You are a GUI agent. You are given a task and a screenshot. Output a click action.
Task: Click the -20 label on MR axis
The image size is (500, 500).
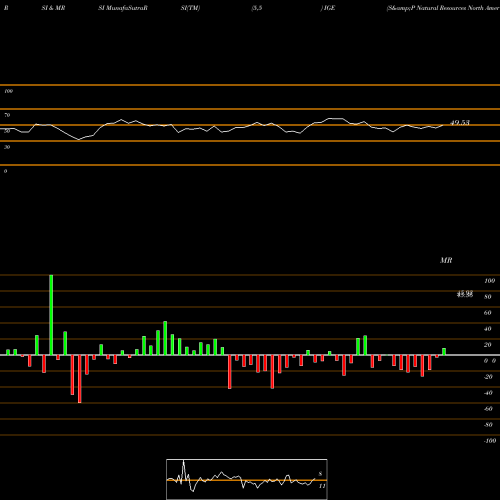pyautogui.click(x=488, y=377)
